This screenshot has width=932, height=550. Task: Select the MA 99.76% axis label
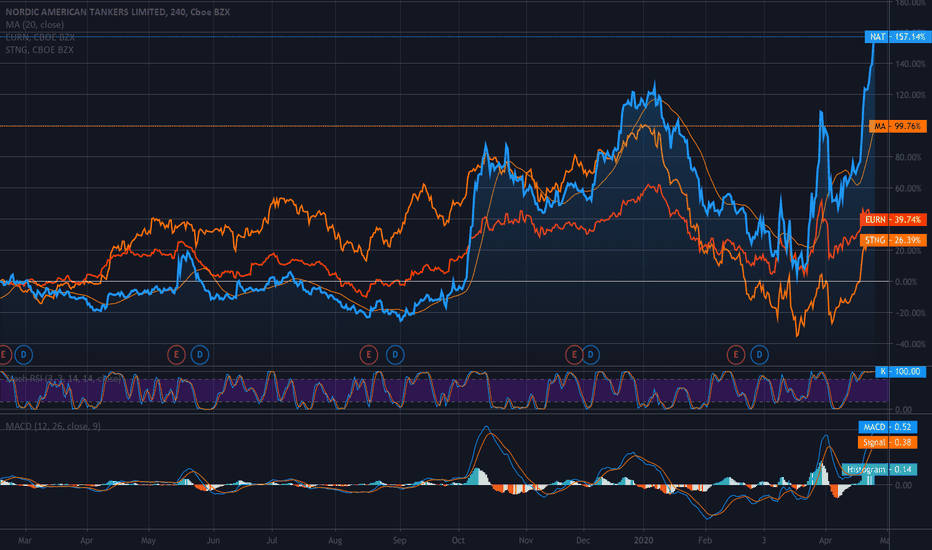tap(898, 126)
